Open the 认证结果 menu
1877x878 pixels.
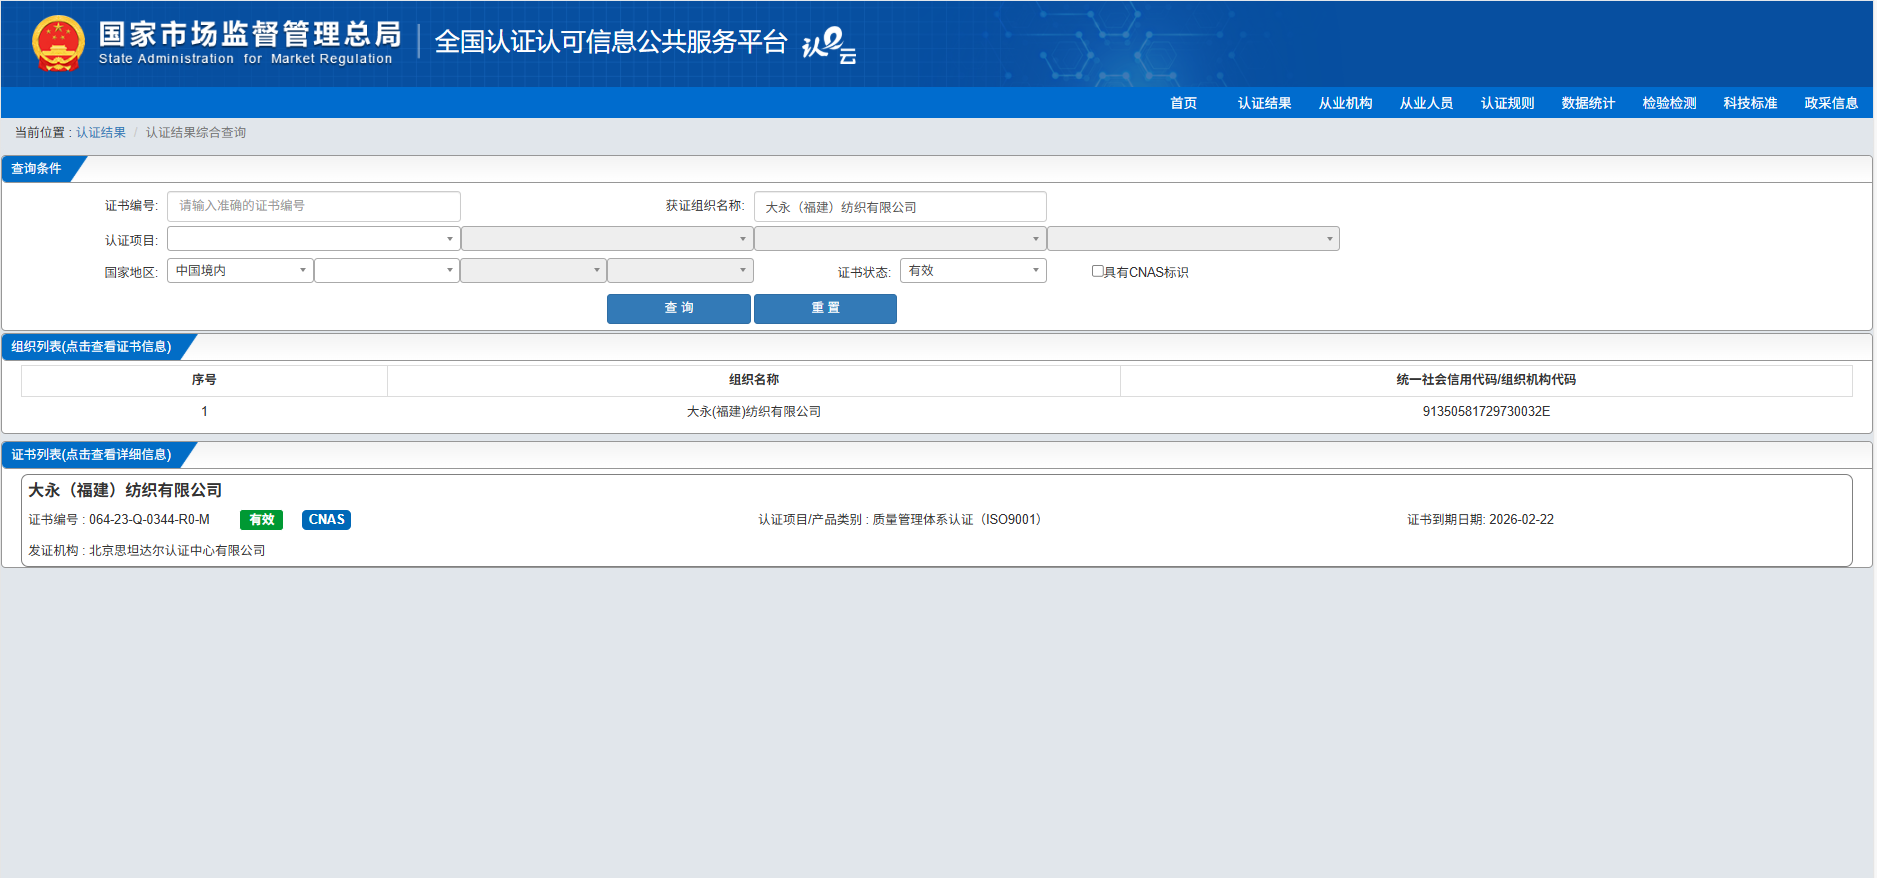1264,103
